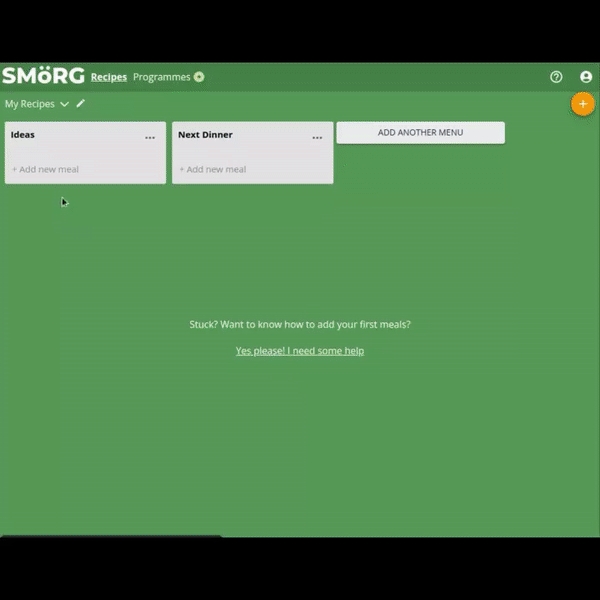
Task: Open the user account icon
Action: (x=586, y=77)
